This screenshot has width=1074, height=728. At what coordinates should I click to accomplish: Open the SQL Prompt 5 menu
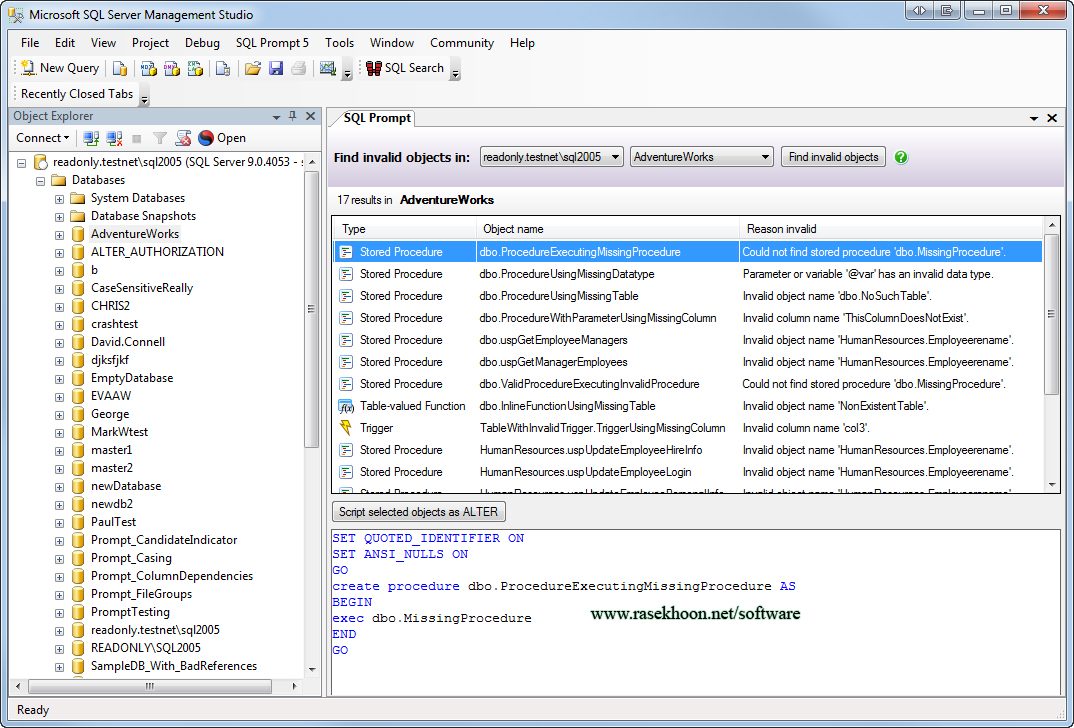pyautogui.click(x=272, y=43)
